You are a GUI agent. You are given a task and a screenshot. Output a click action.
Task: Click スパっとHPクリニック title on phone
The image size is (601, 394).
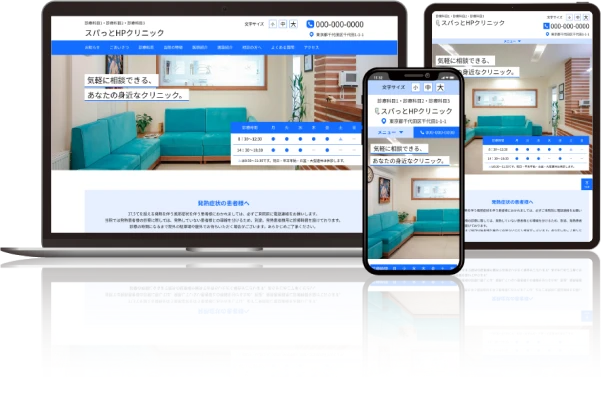(417, 111)
